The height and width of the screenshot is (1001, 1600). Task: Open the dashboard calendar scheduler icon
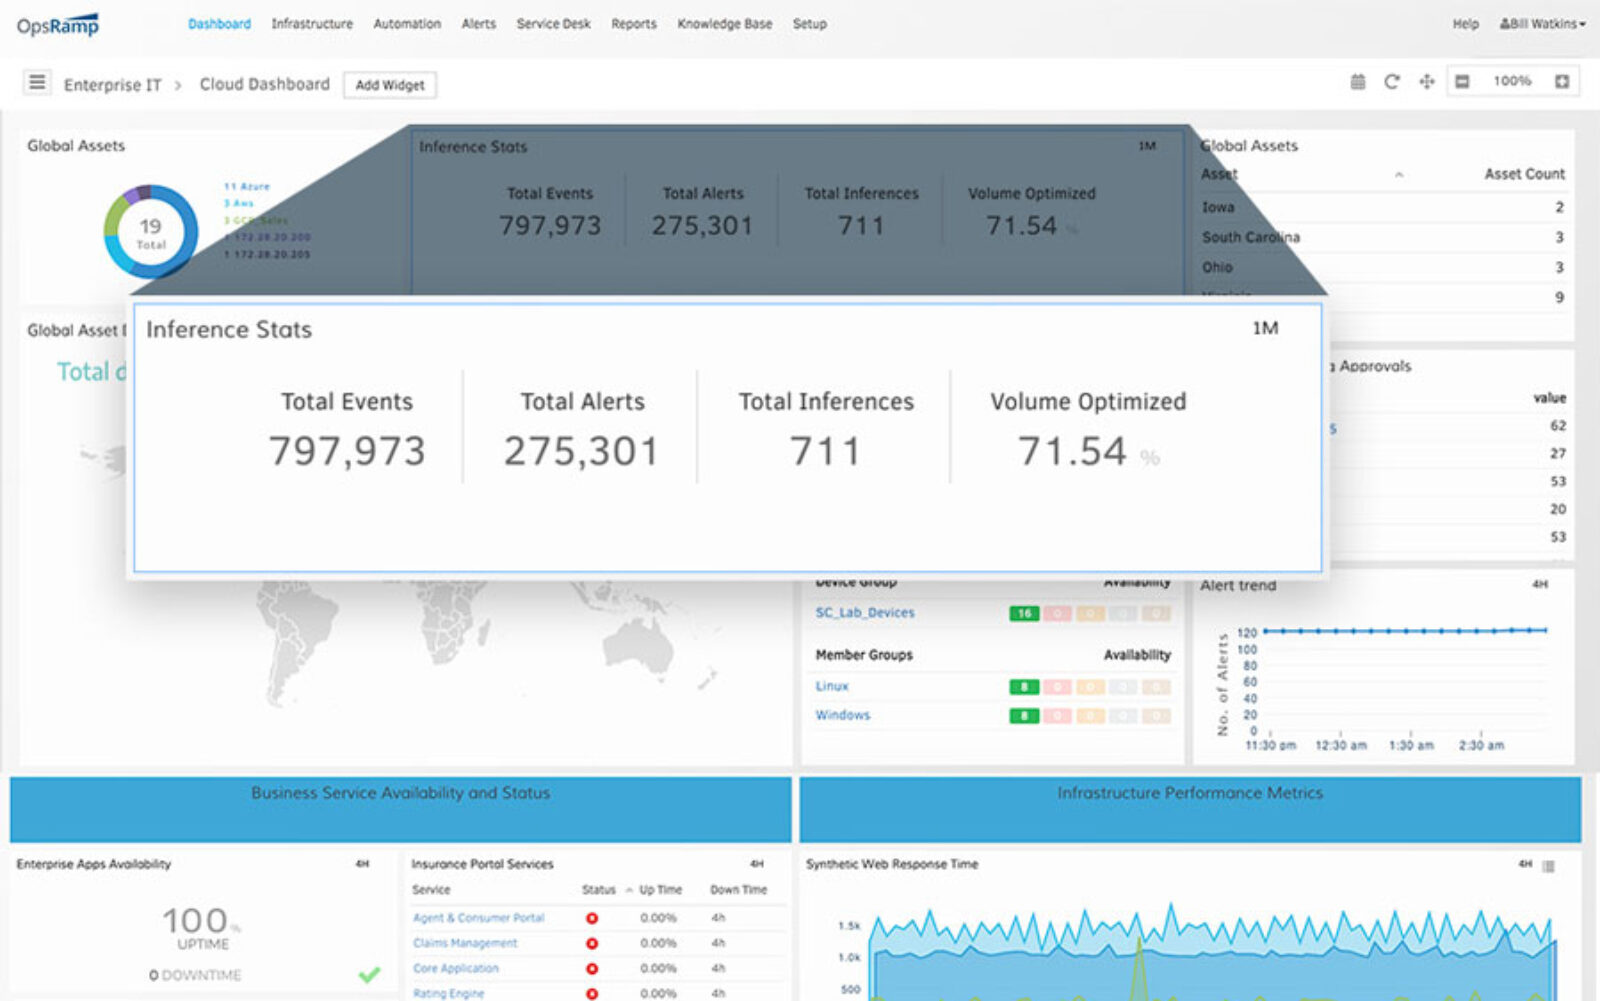1359,82
